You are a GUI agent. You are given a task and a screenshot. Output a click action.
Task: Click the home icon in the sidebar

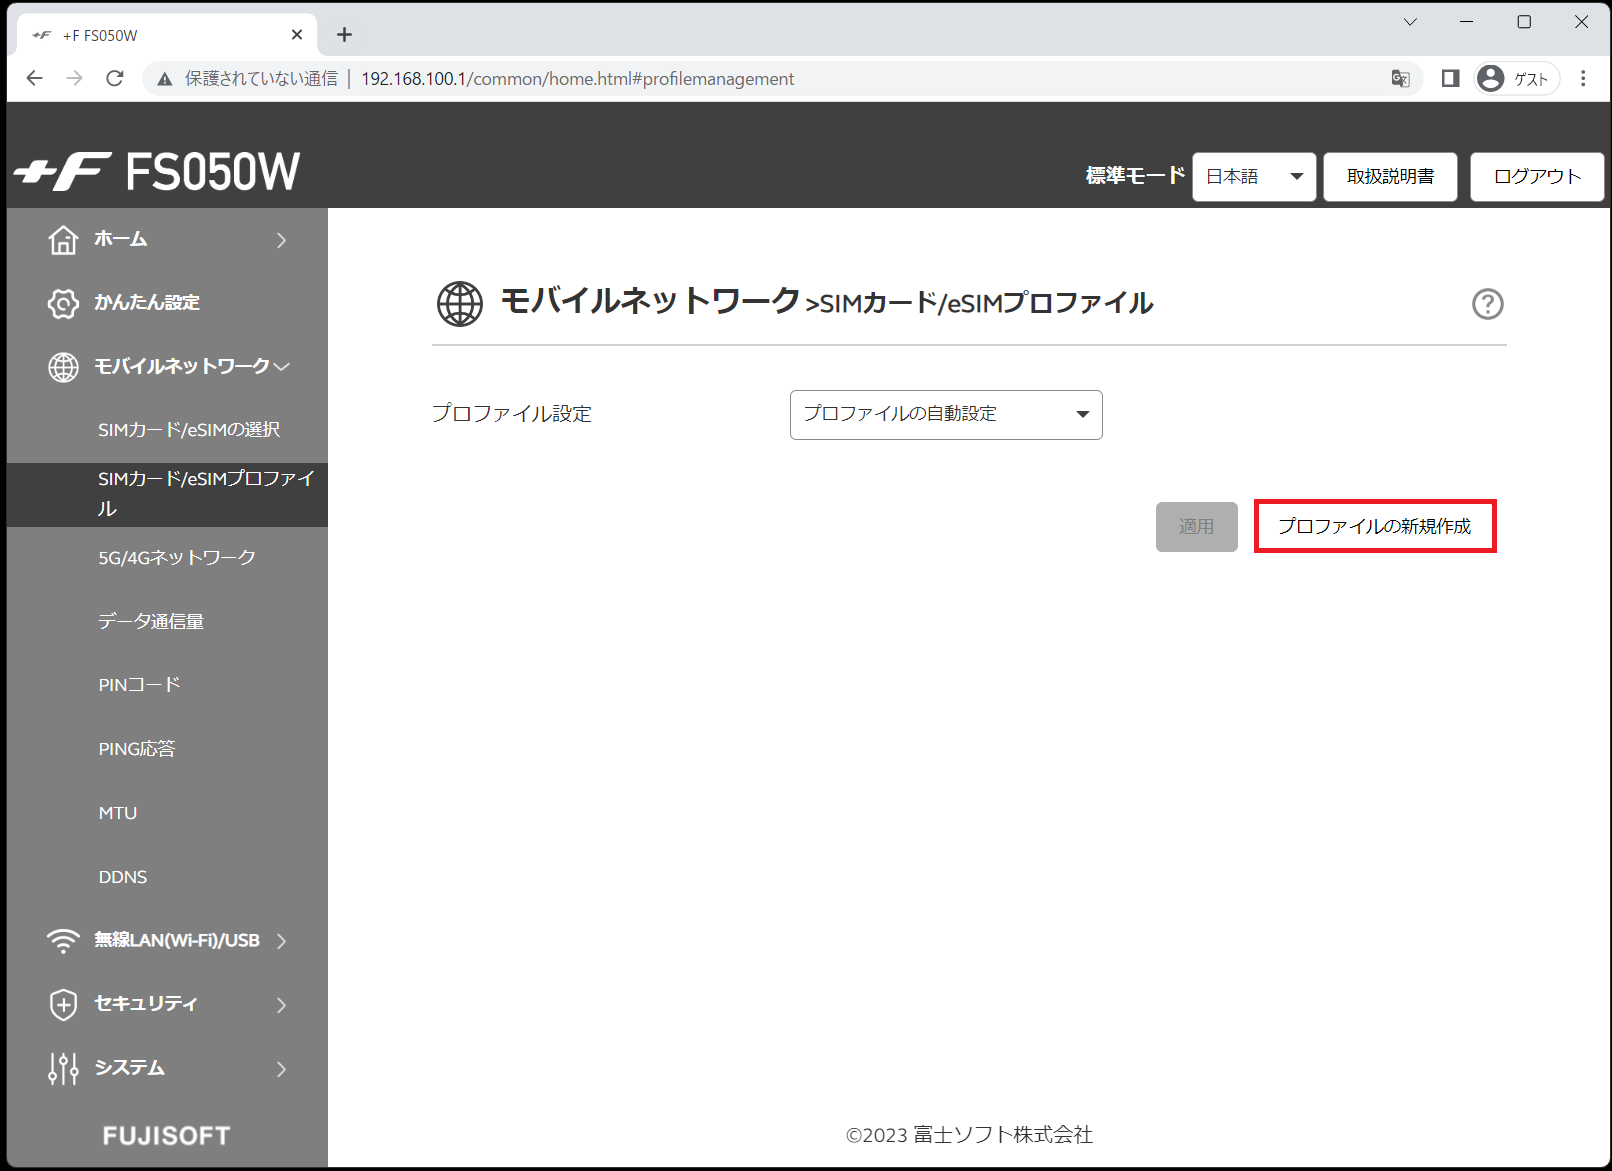[63, 240]
